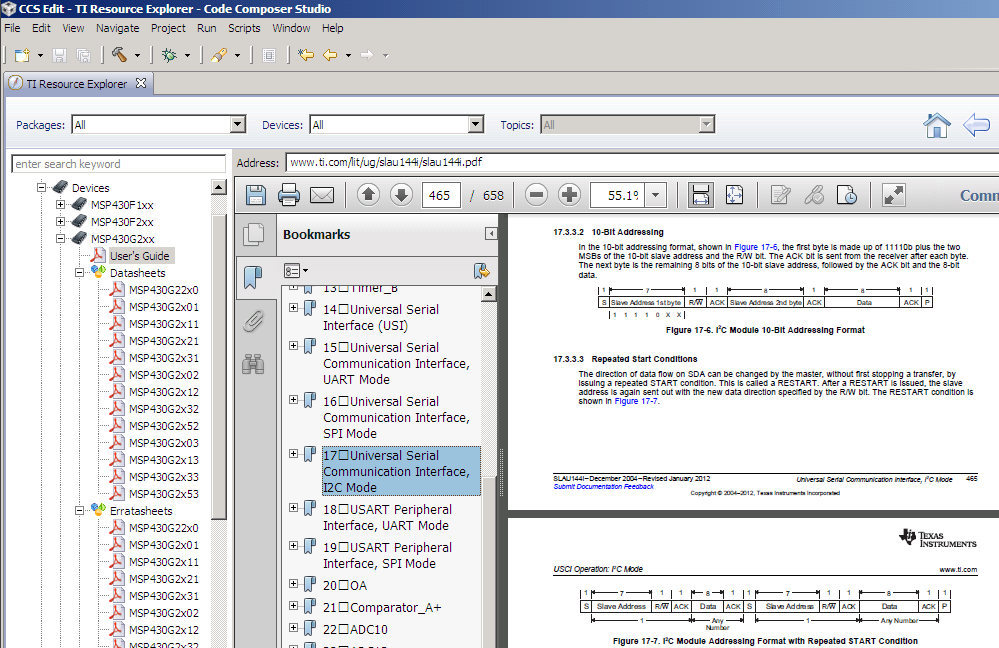Screen dimensions: 999x648
Task: Click the Build hammer icon
Action: coord(119,55)
